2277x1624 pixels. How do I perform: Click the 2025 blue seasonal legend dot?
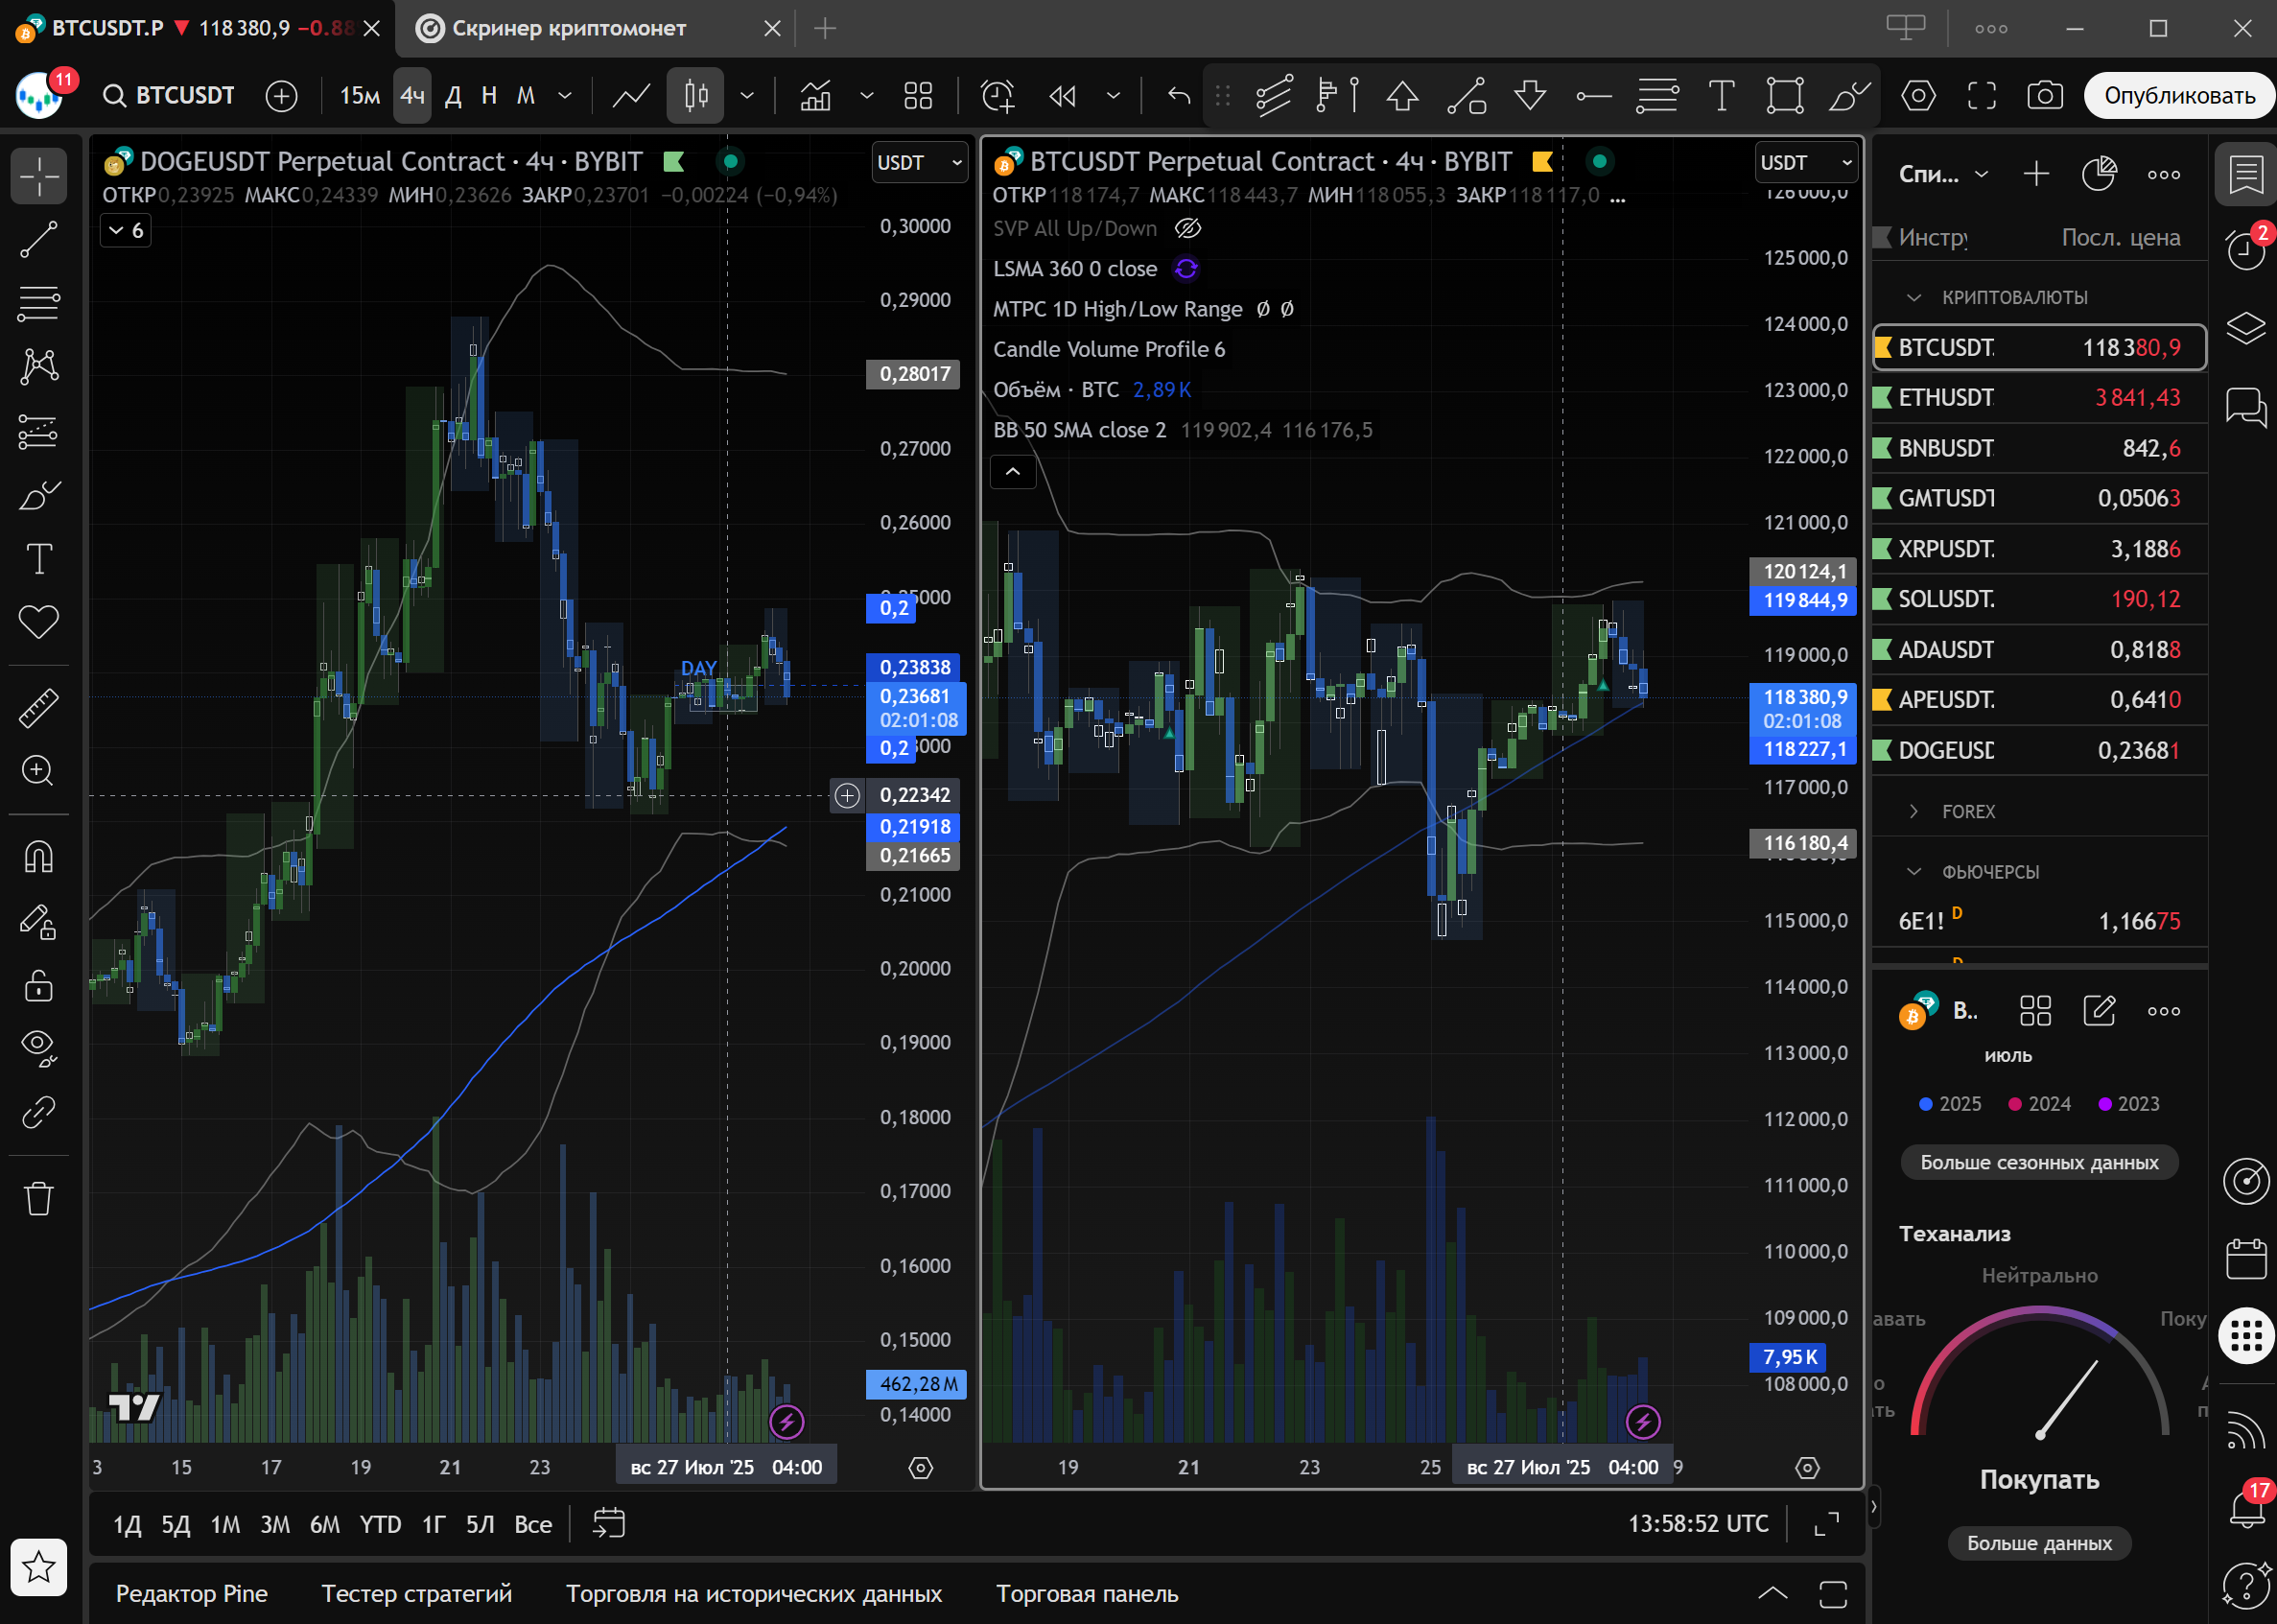click(x=1925, y=1104)
